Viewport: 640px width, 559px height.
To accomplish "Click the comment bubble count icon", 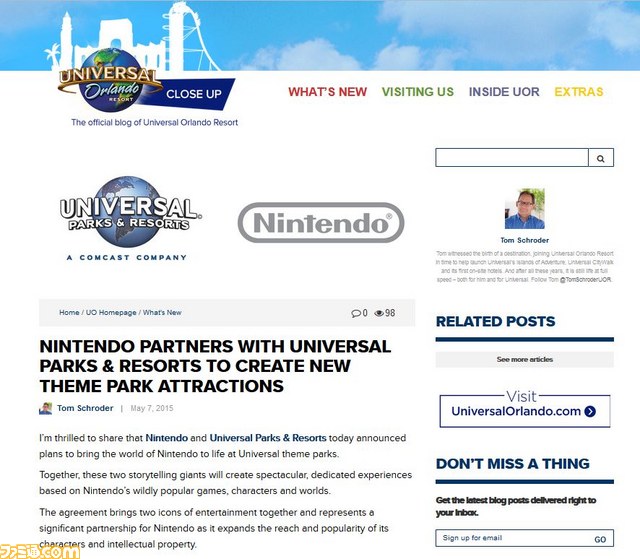I will click(x=356, y=313).
